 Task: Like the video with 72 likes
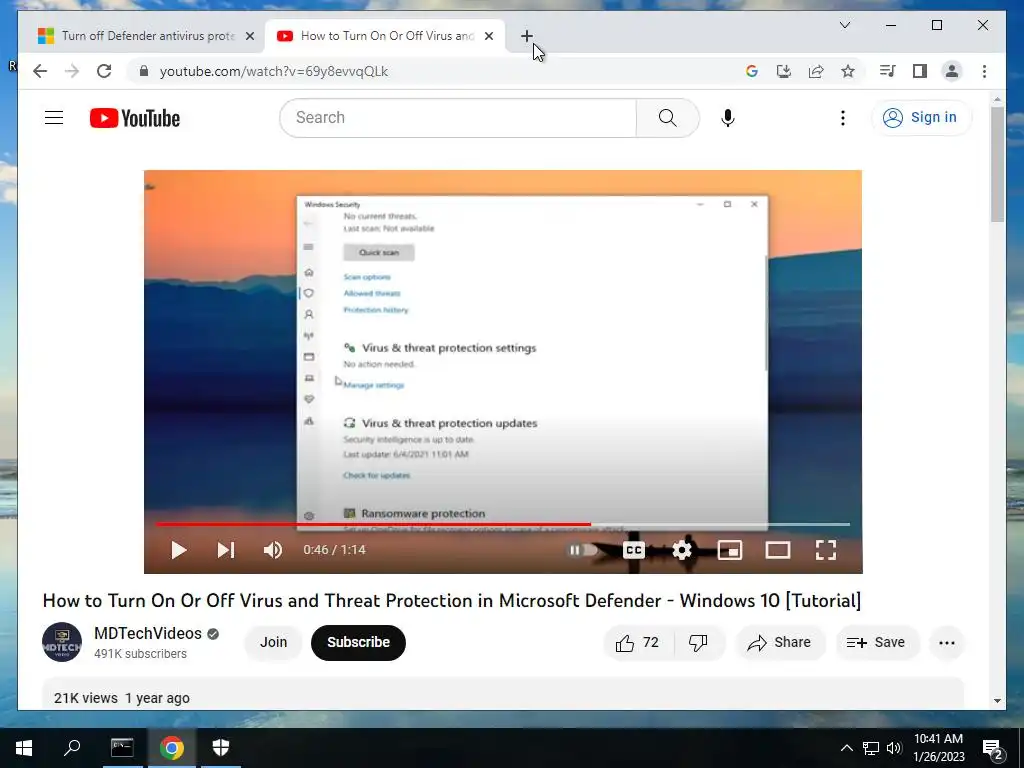(x=637, y=643)
